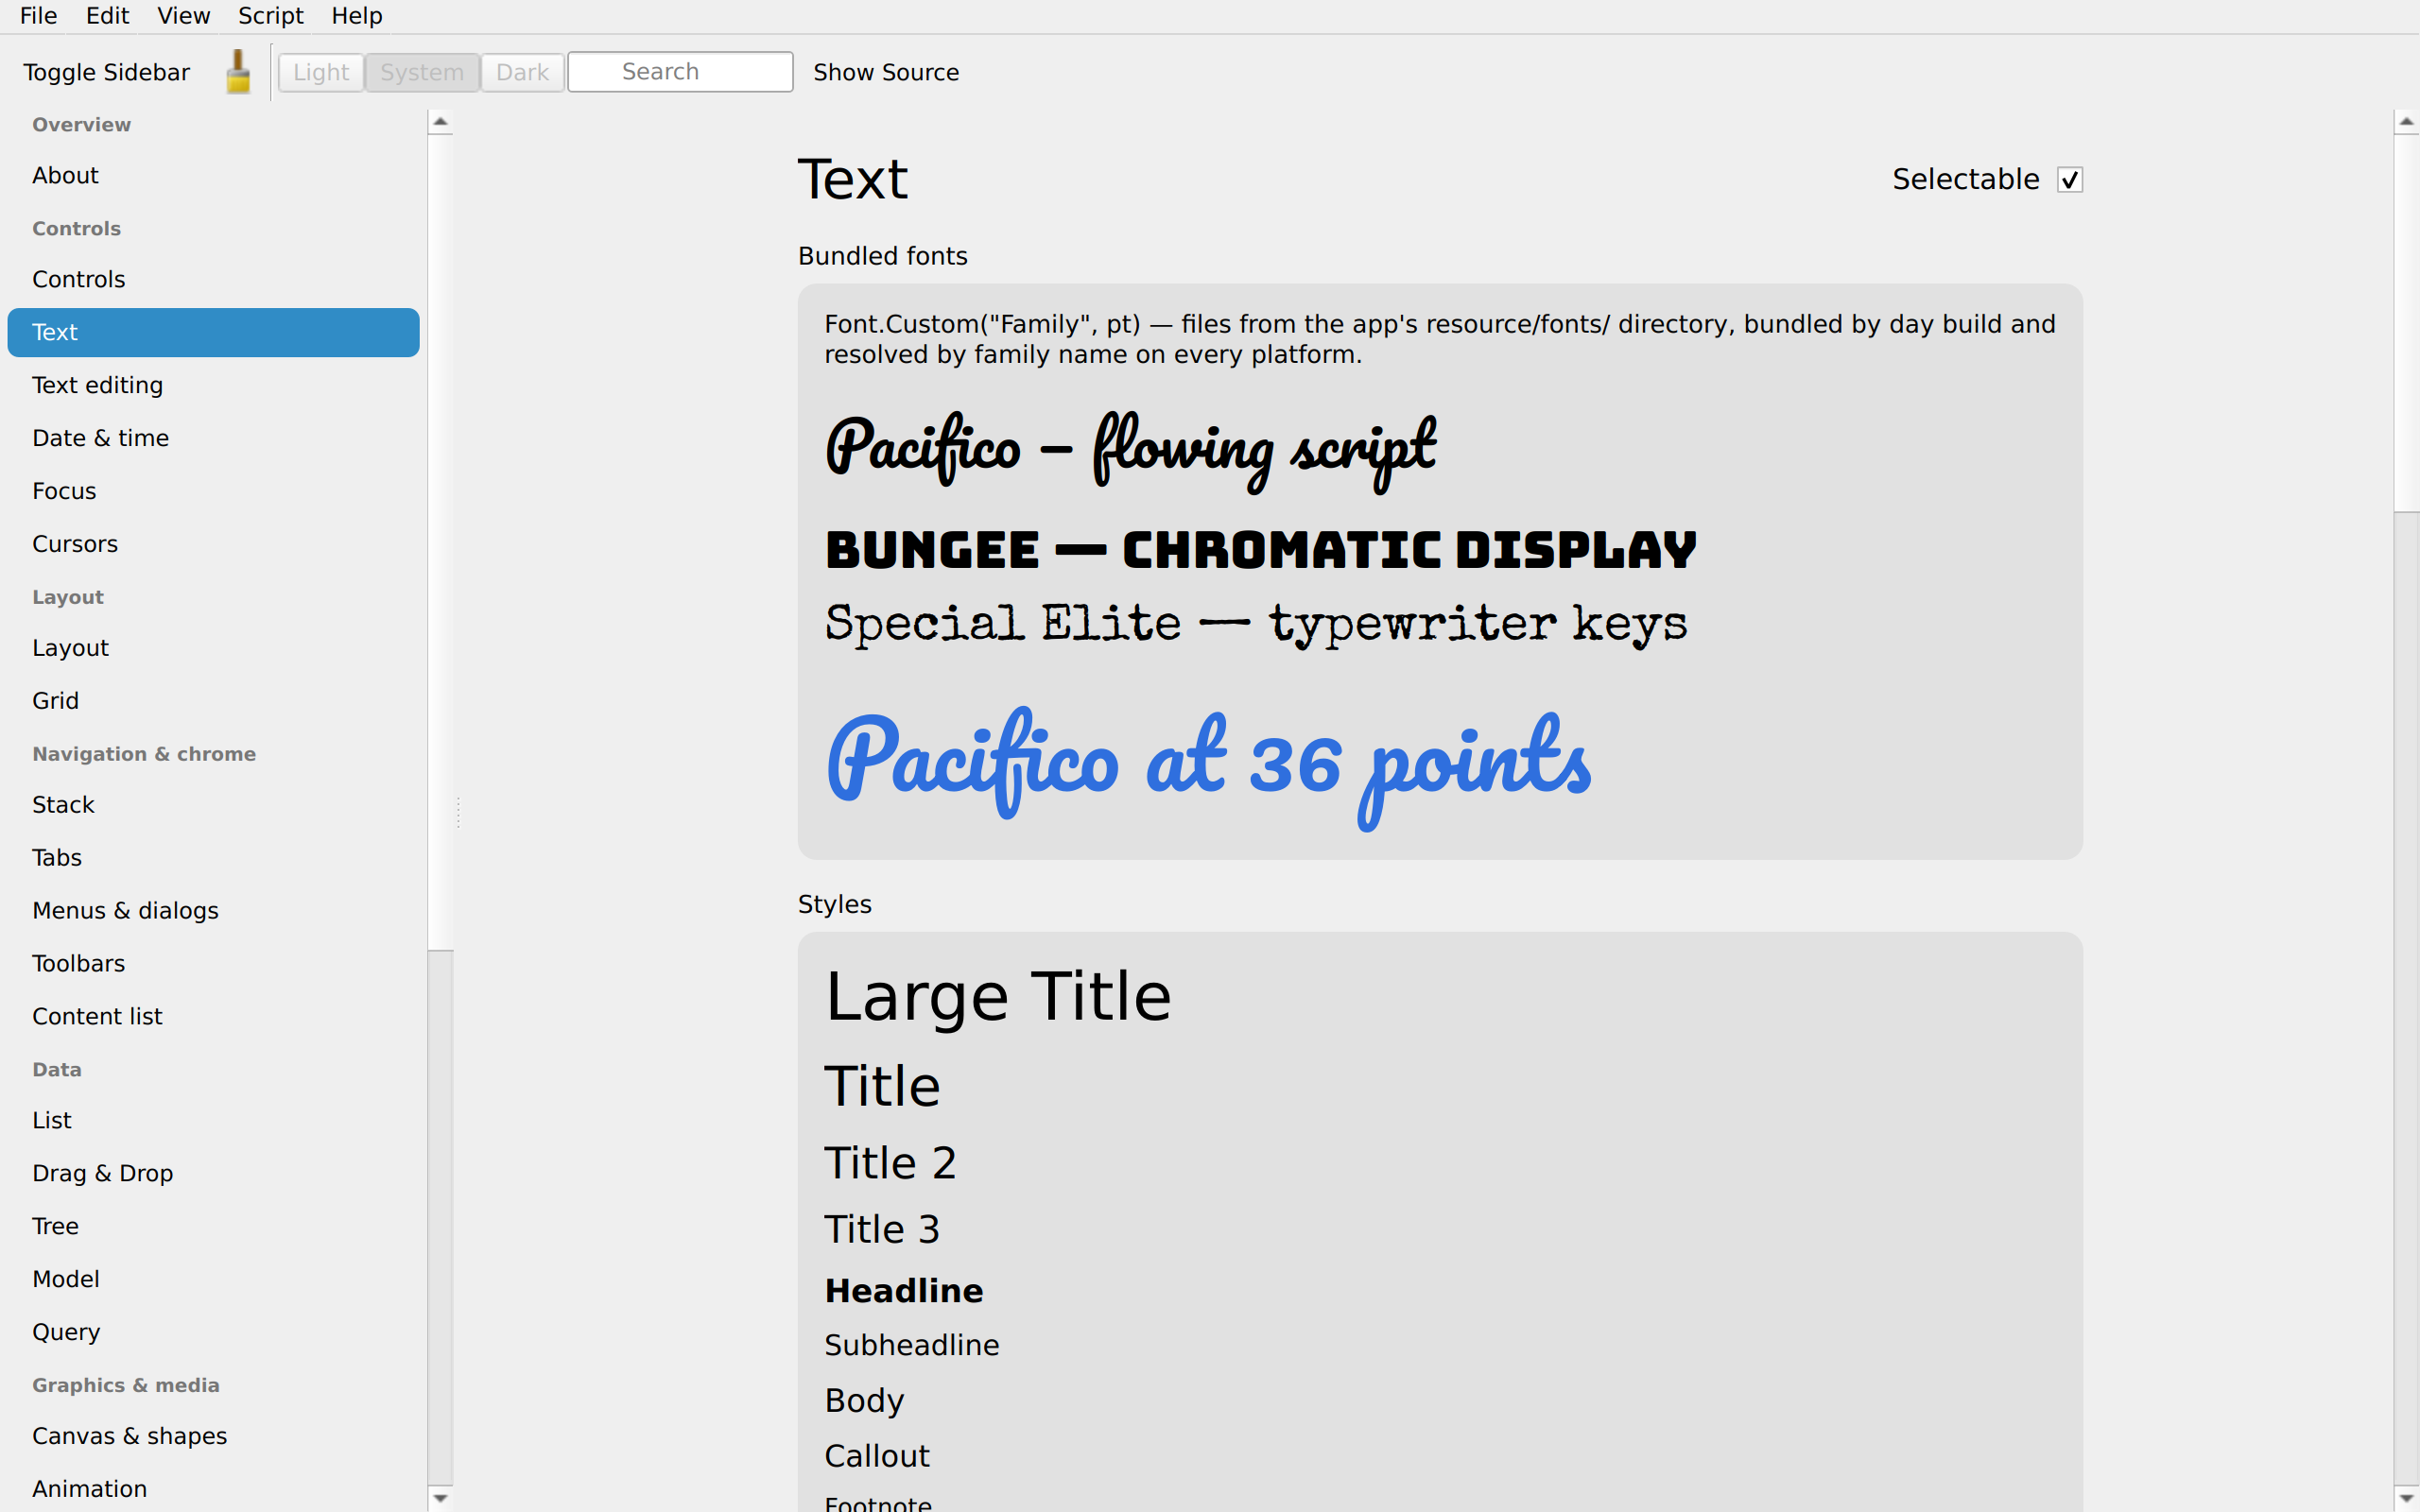Select the highlighted Text sidebar item
This screenshot has height=1512, width=2420.
pyautogui.click(x=213, y=332)
